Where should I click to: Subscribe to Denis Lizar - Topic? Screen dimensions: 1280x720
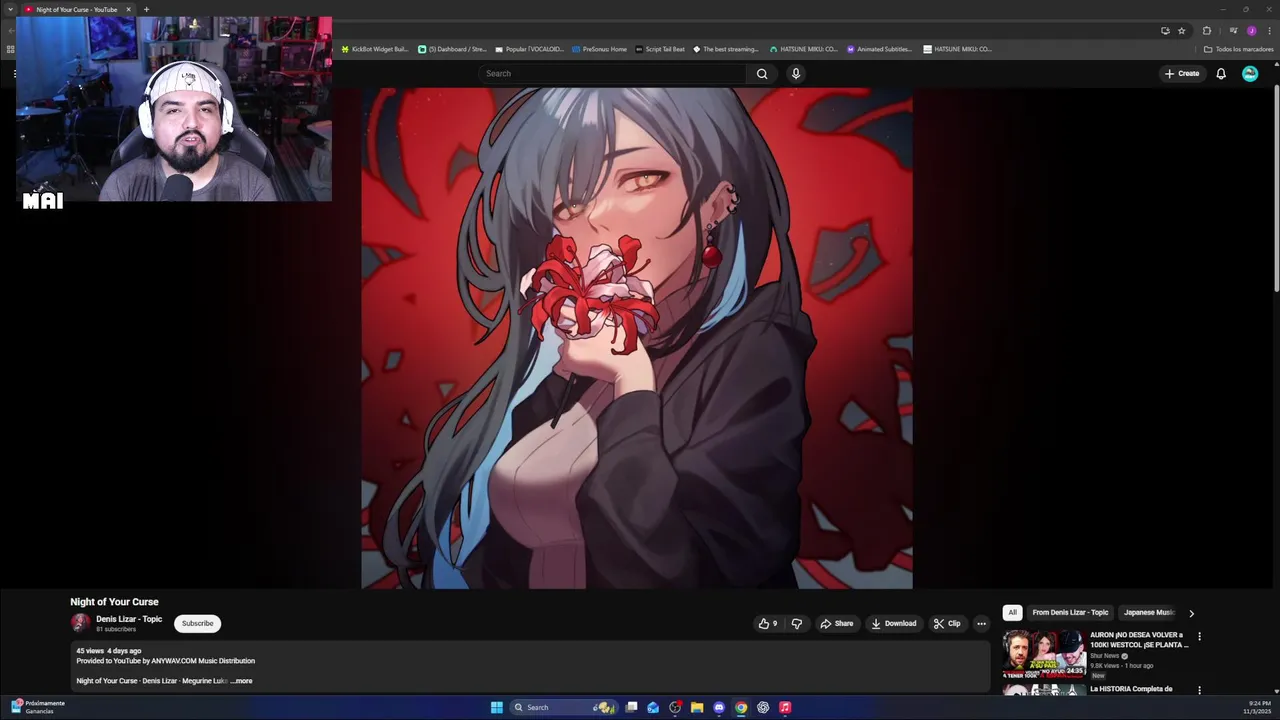coord(197,623)
